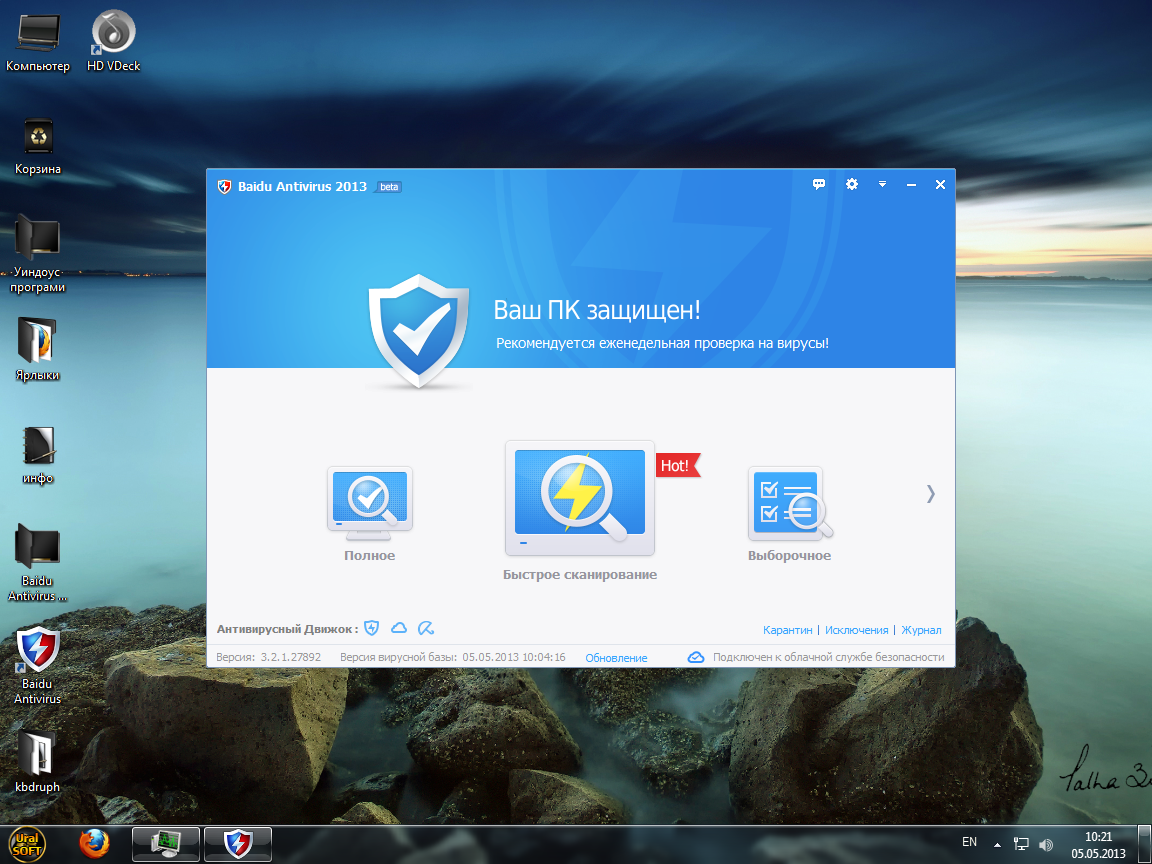Click the cloud security connection icon
This screenshot has height=864, width=1152.
[696, 657]
